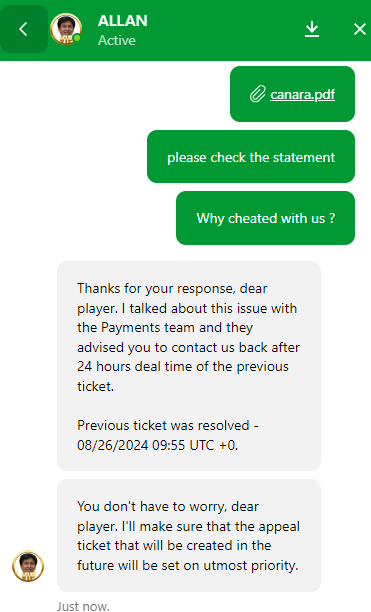Screen dimensions: 371x612
Task: Click the canara.pdf message bubble
Action: pos(292,94)
